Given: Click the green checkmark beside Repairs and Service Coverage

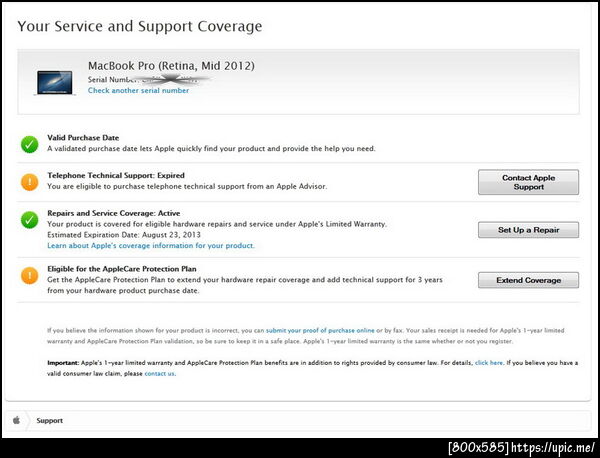Looking at the screenshot, I should (x=29, y=220).
